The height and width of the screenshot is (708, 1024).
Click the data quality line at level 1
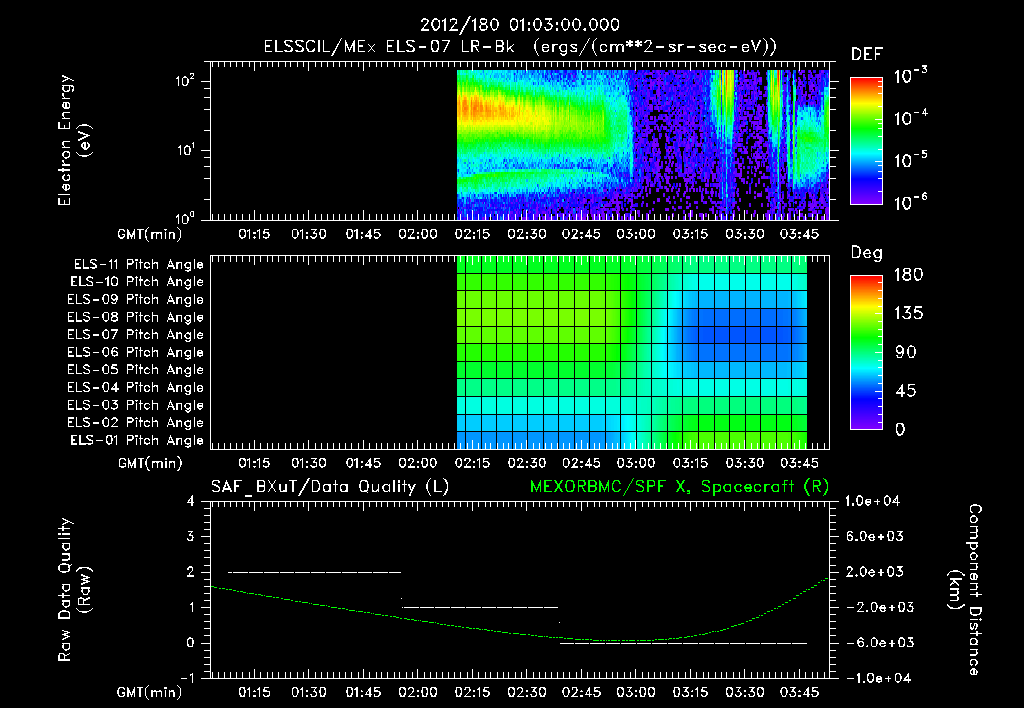point(480,607)
